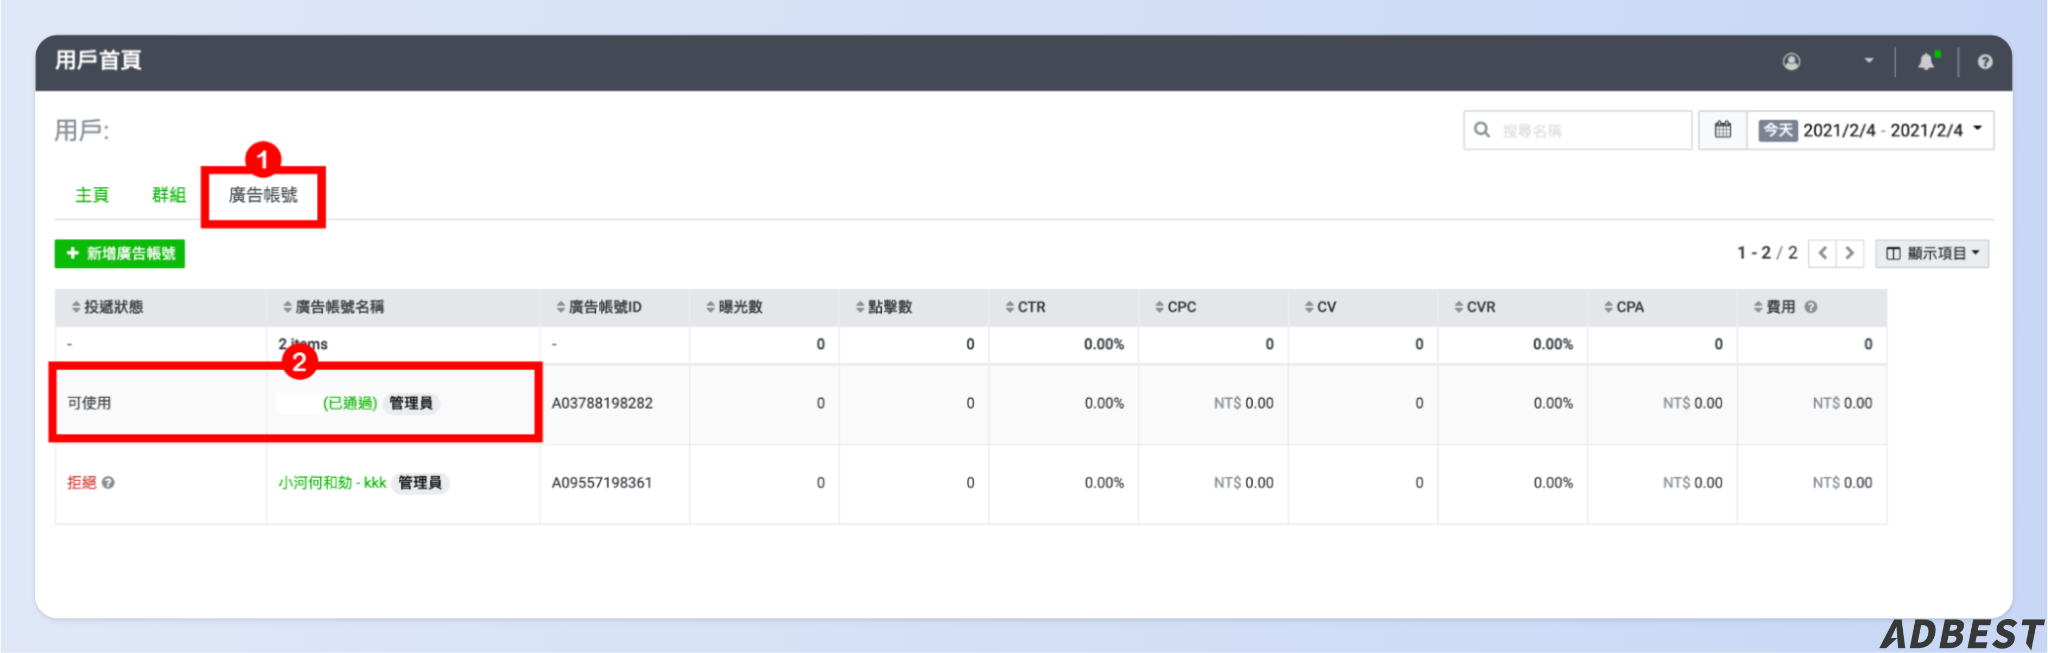Sort by 費用 column header
Viewport: 2048px width, 653px height.
click(x=1774, y=307)
